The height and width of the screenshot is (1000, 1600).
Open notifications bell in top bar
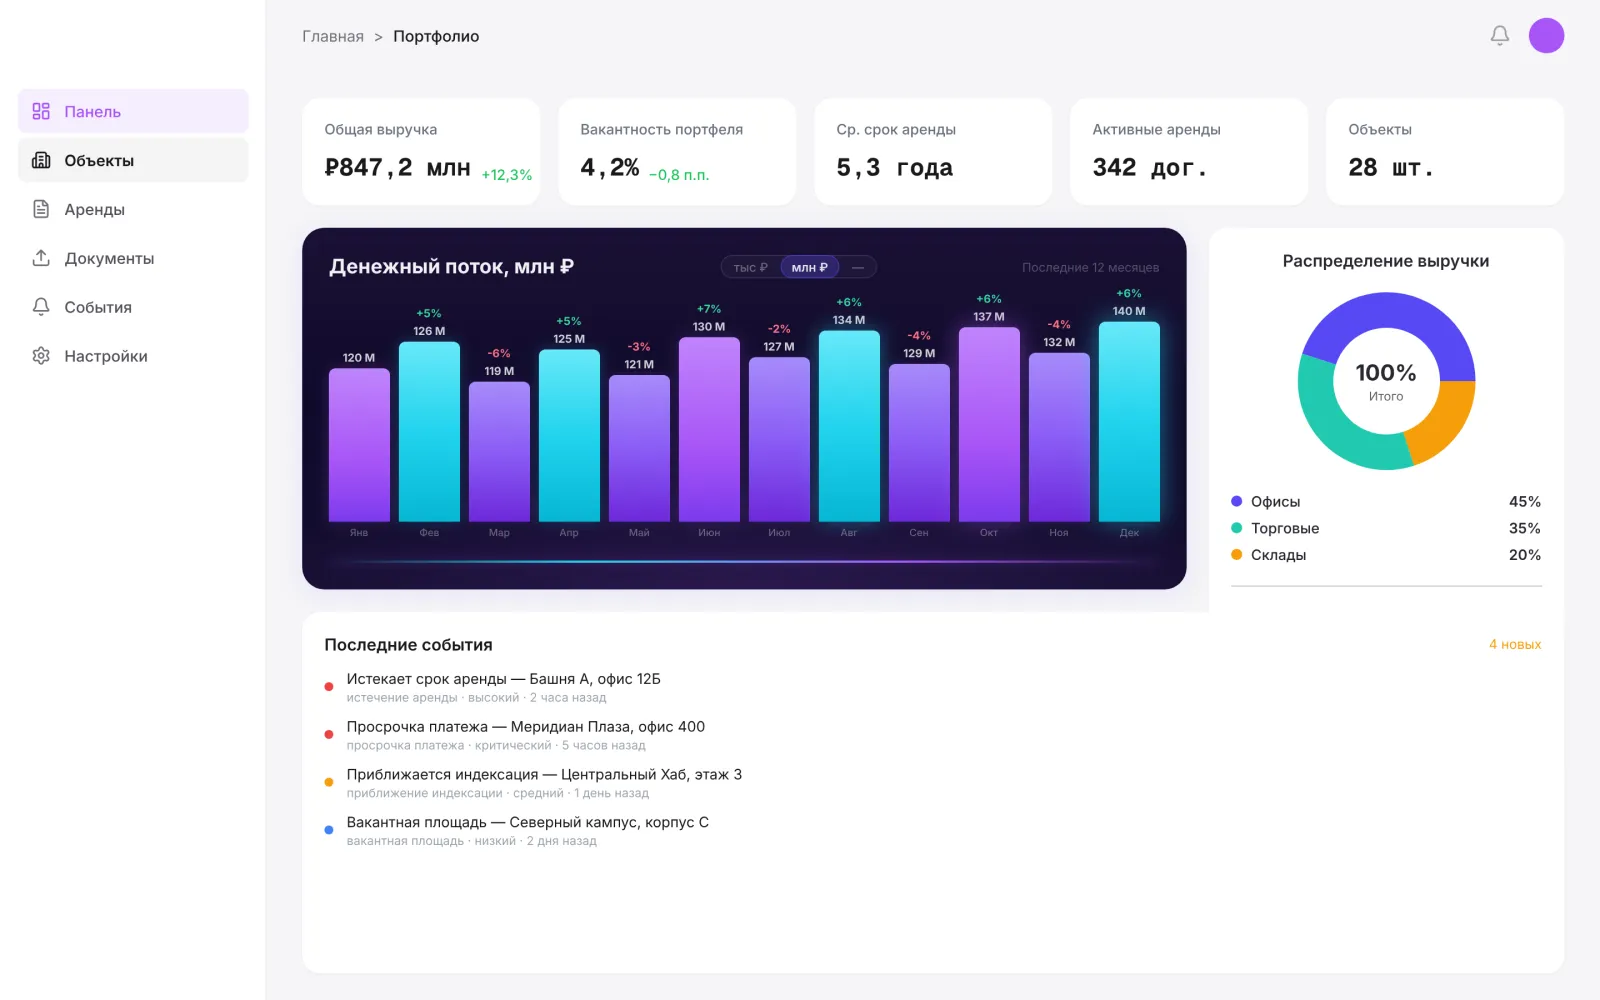coord(1500,36)
